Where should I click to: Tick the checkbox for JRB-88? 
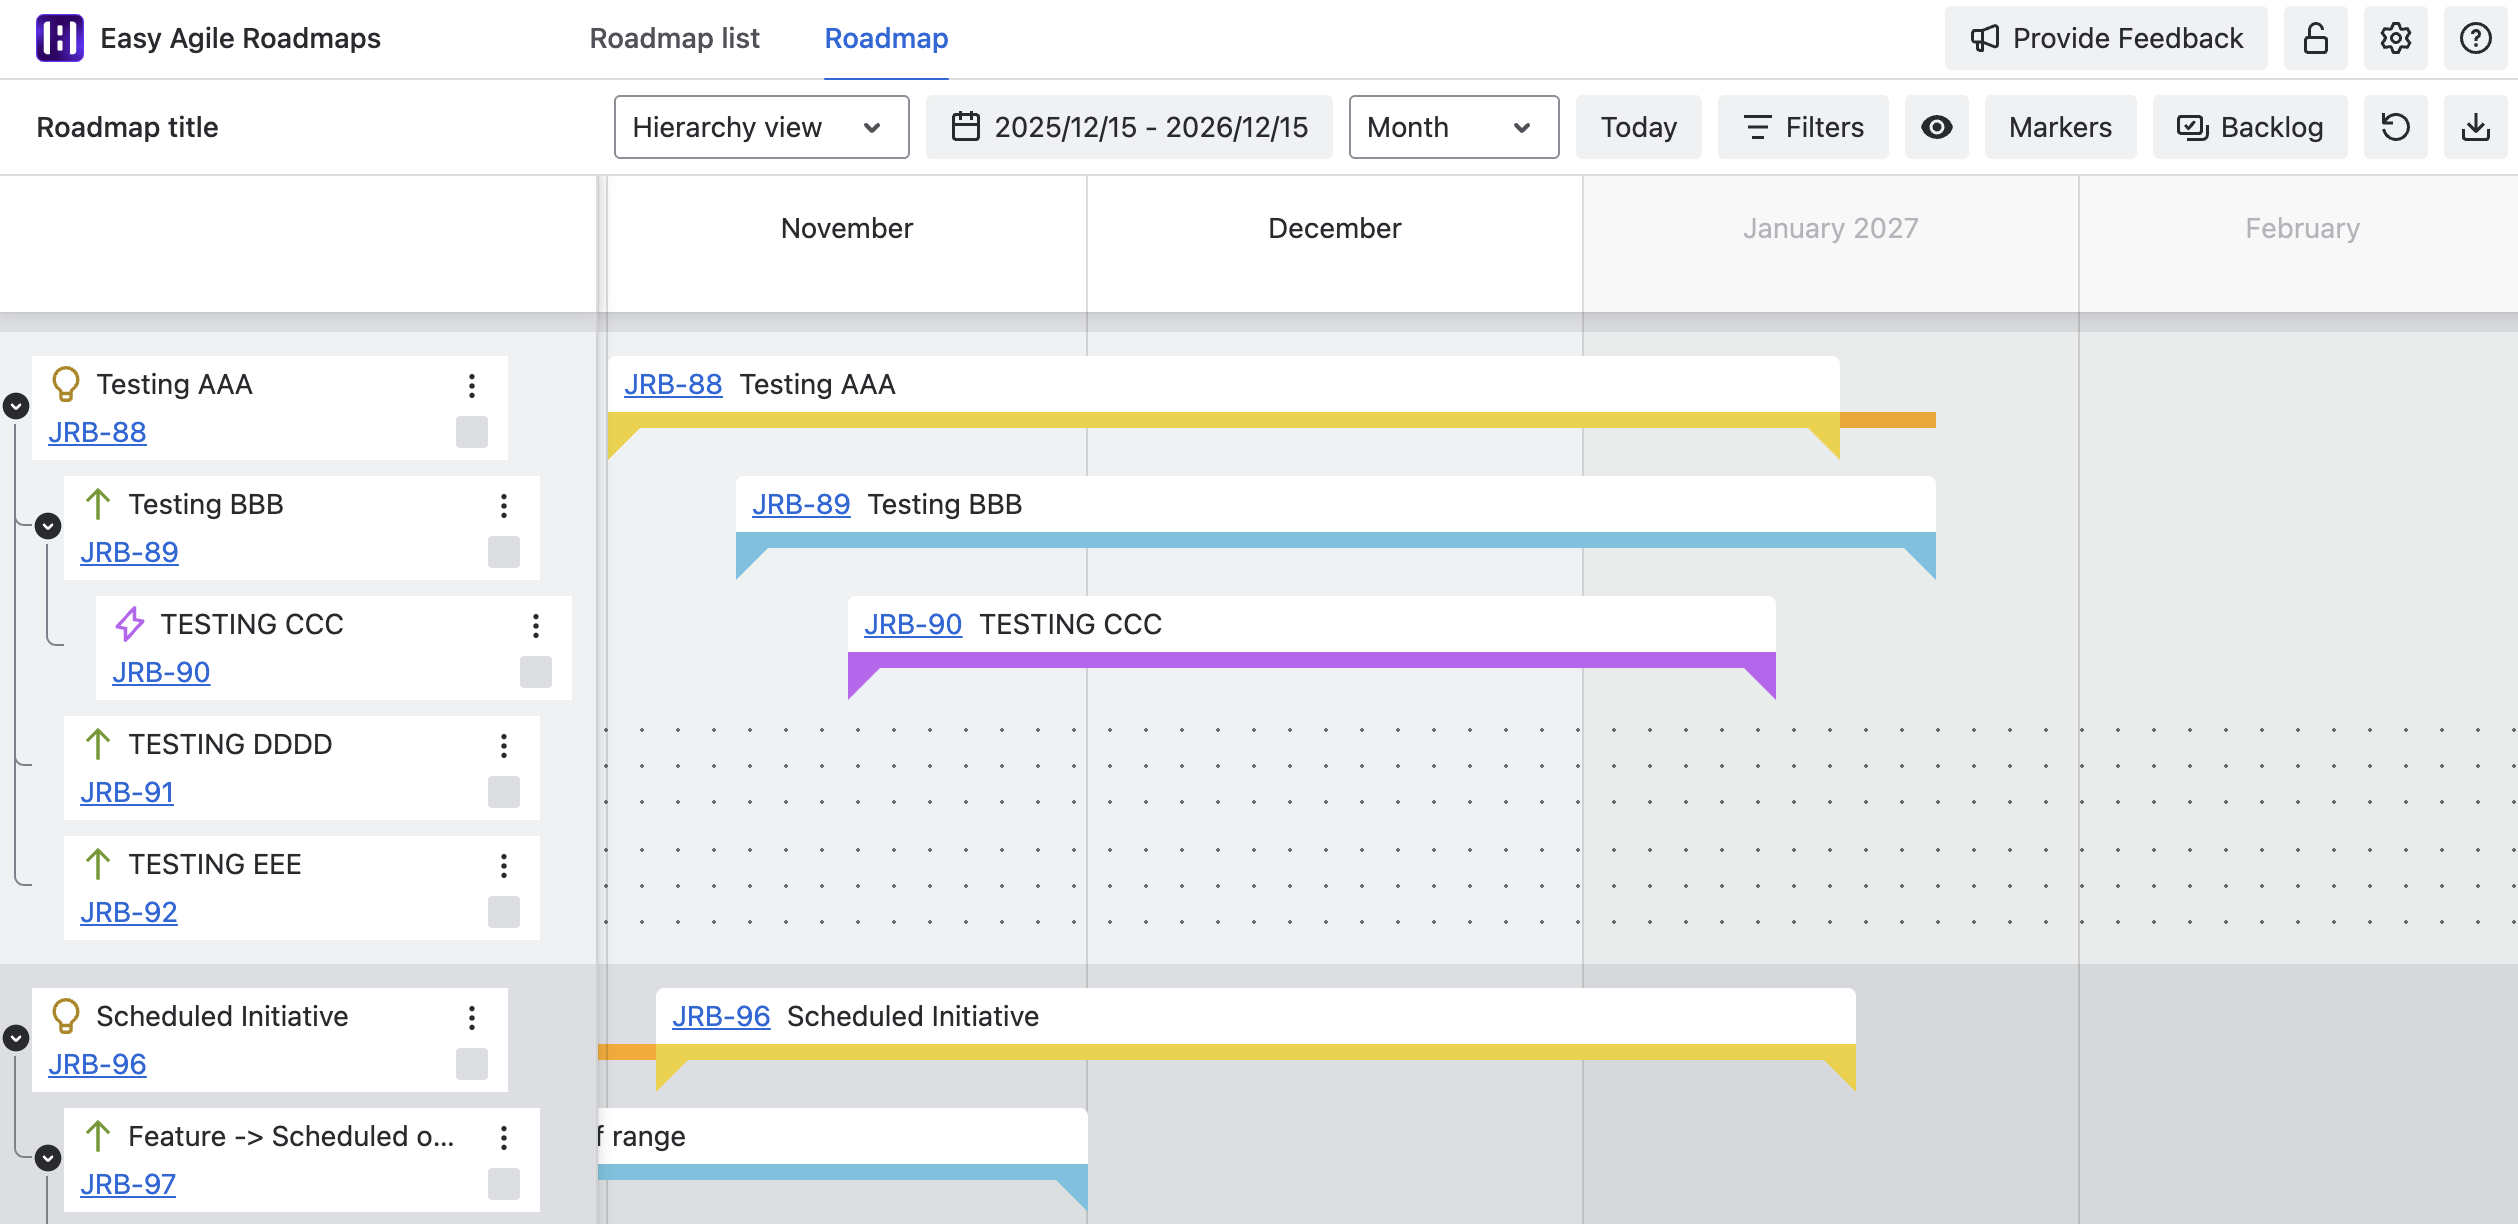pos(472,432)
